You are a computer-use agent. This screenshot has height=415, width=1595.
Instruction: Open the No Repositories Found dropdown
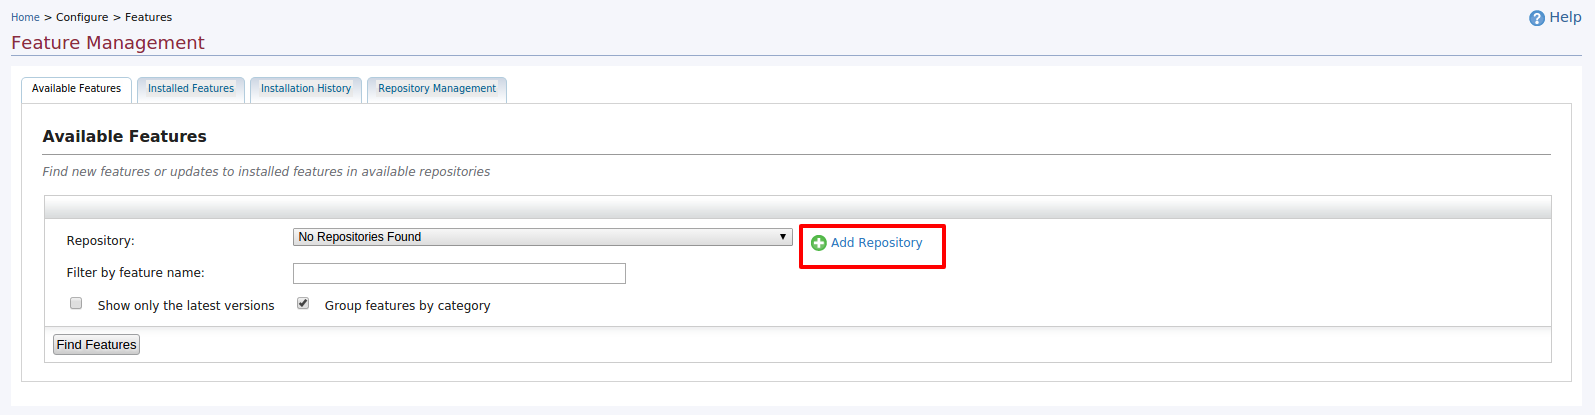click(x=542, y=237)
